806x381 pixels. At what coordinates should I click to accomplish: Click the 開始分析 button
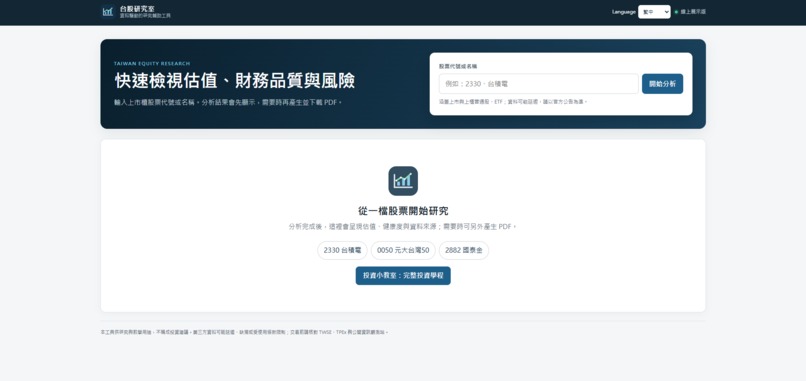(662, 84)
